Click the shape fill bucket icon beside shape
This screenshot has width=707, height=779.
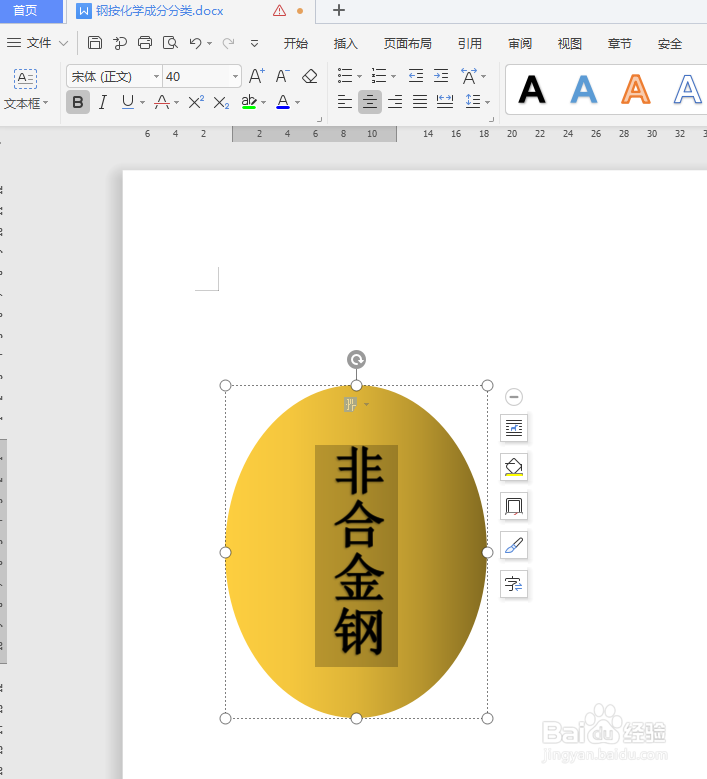pyautogui.click(x=514, y=467)
